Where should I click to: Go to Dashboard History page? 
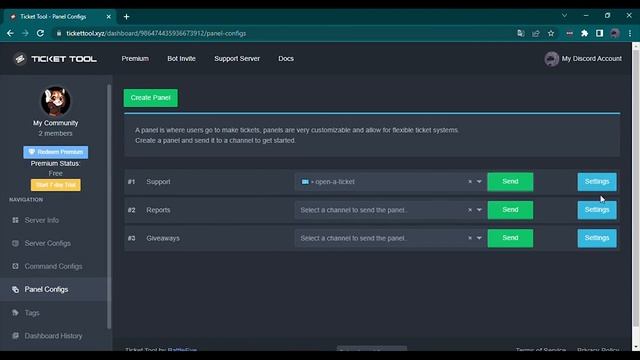coord(53,336)
